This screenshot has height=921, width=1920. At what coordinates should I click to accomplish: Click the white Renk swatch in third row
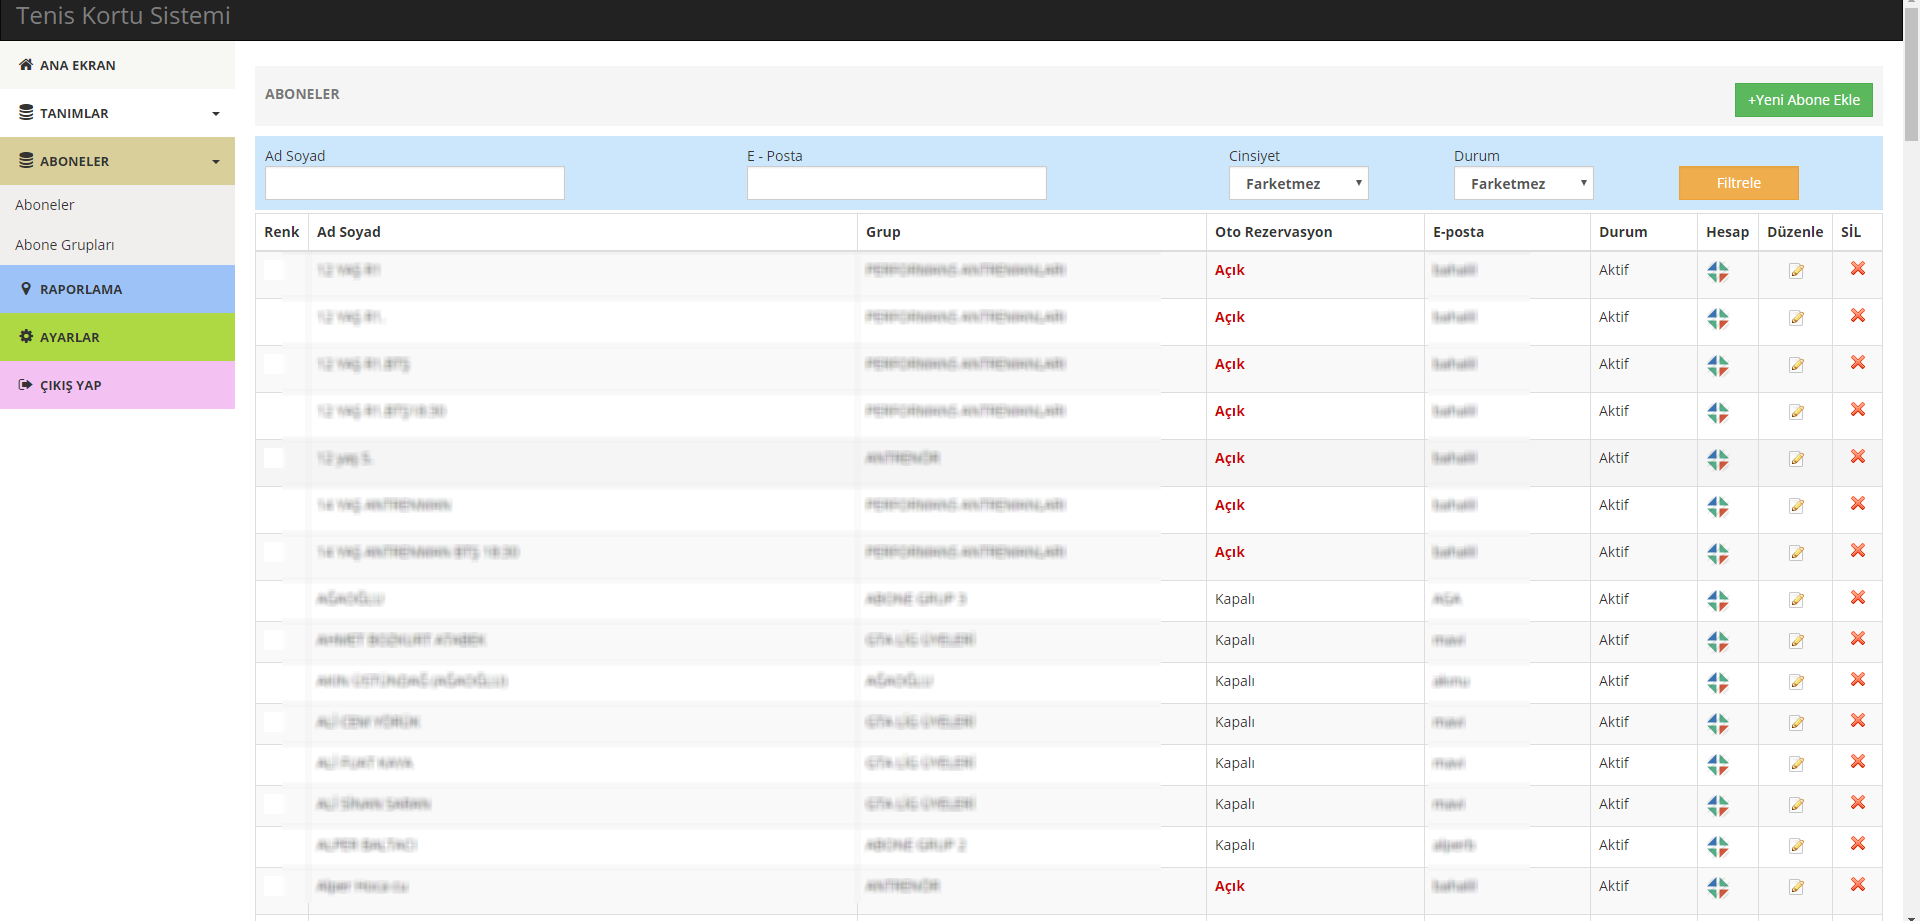pos(274,364)
